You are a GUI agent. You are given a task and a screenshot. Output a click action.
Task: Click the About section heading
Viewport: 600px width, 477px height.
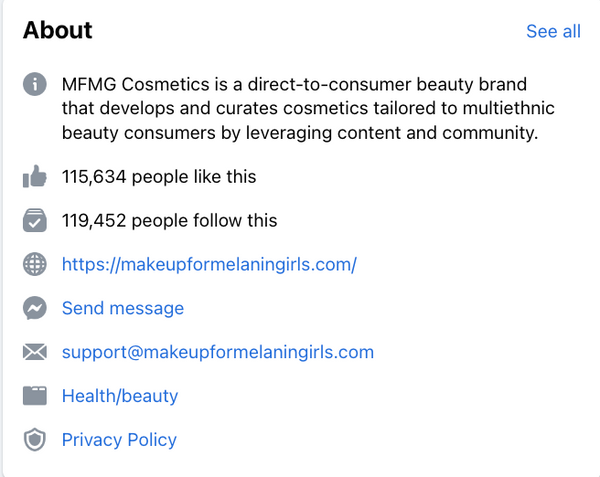(x=58, y=30)
